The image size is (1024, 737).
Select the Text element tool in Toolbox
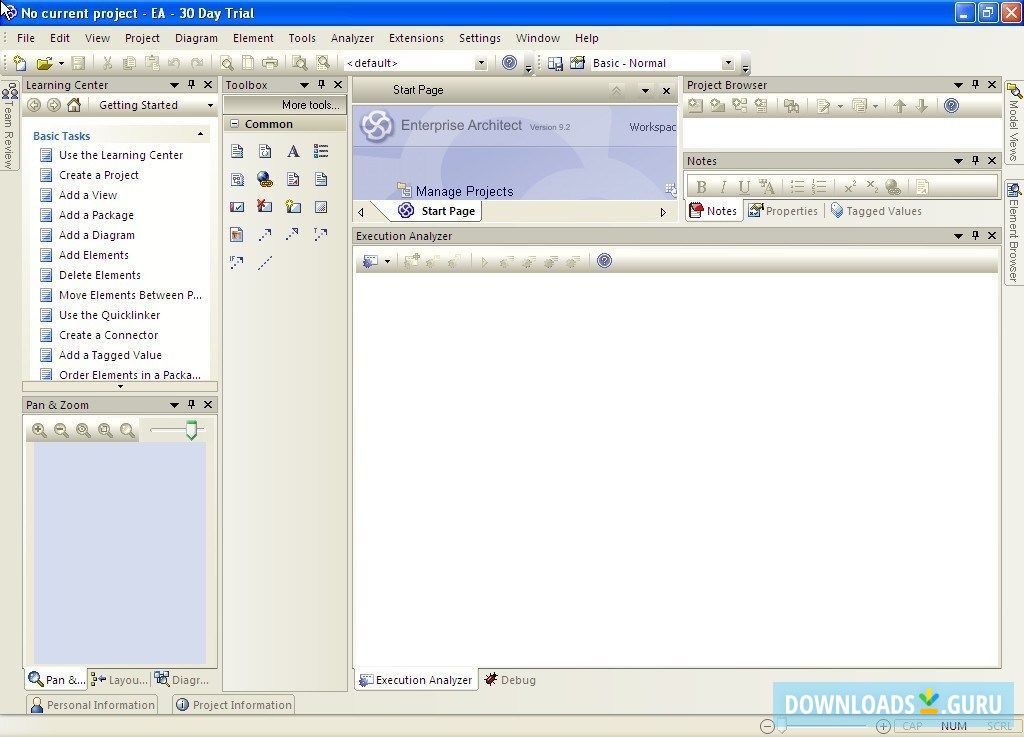[293, 152]
